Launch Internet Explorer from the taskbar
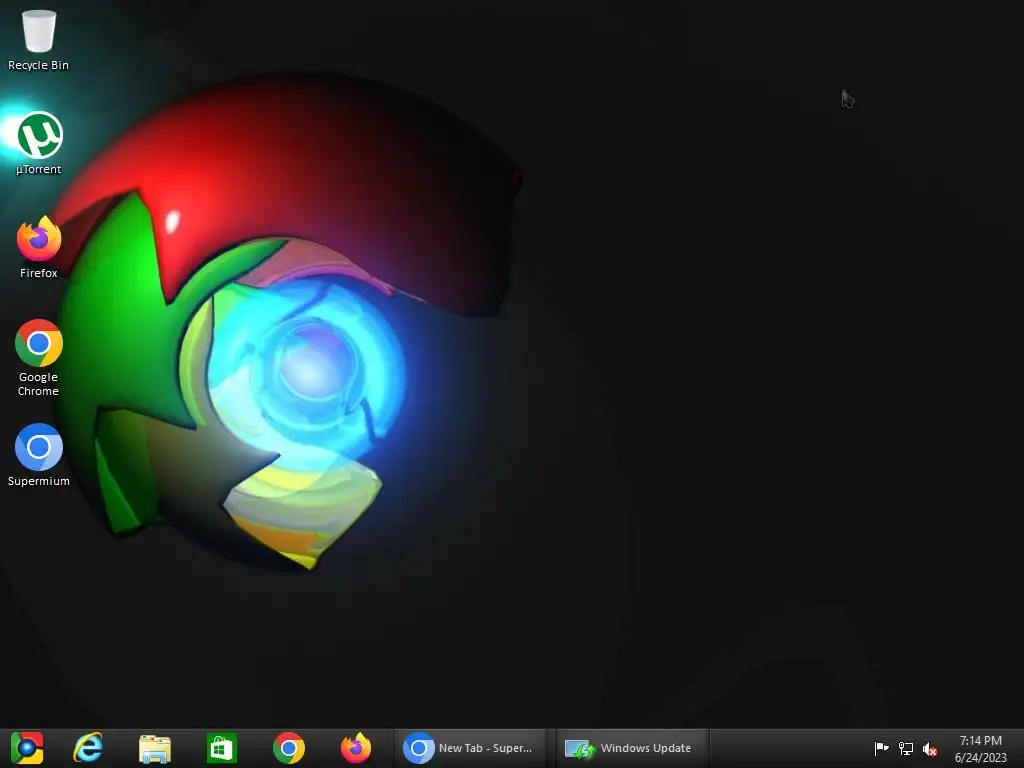 88,748
